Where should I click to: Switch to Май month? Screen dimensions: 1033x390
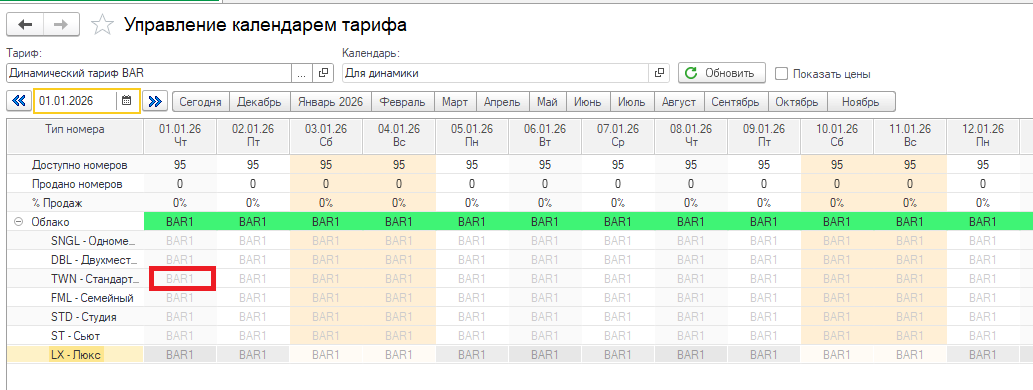547,102
